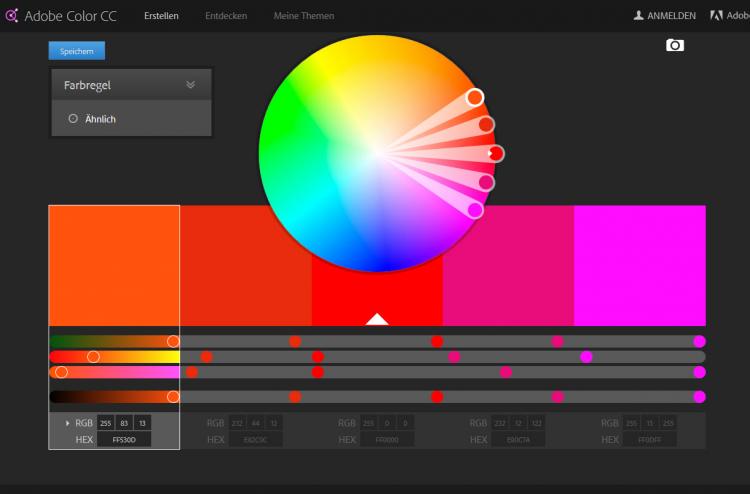Click the camera icon to create from image
The image size is (750, 494).
click(x=675, y=45)
